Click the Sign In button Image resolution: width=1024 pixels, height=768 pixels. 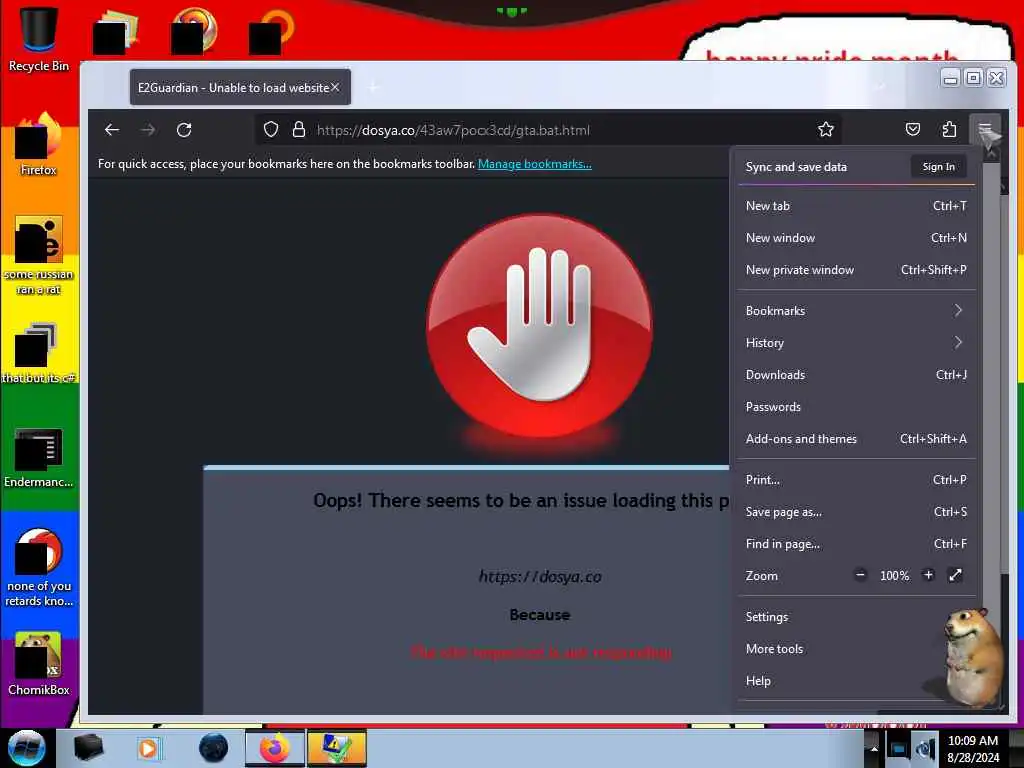tap(938, 167)
